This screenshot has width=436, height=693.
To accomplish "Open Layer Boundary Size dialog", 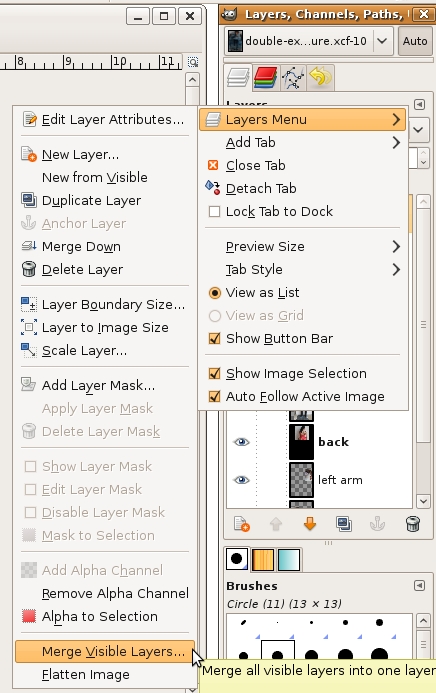I will pyautogui.click(x=105, y=305).
